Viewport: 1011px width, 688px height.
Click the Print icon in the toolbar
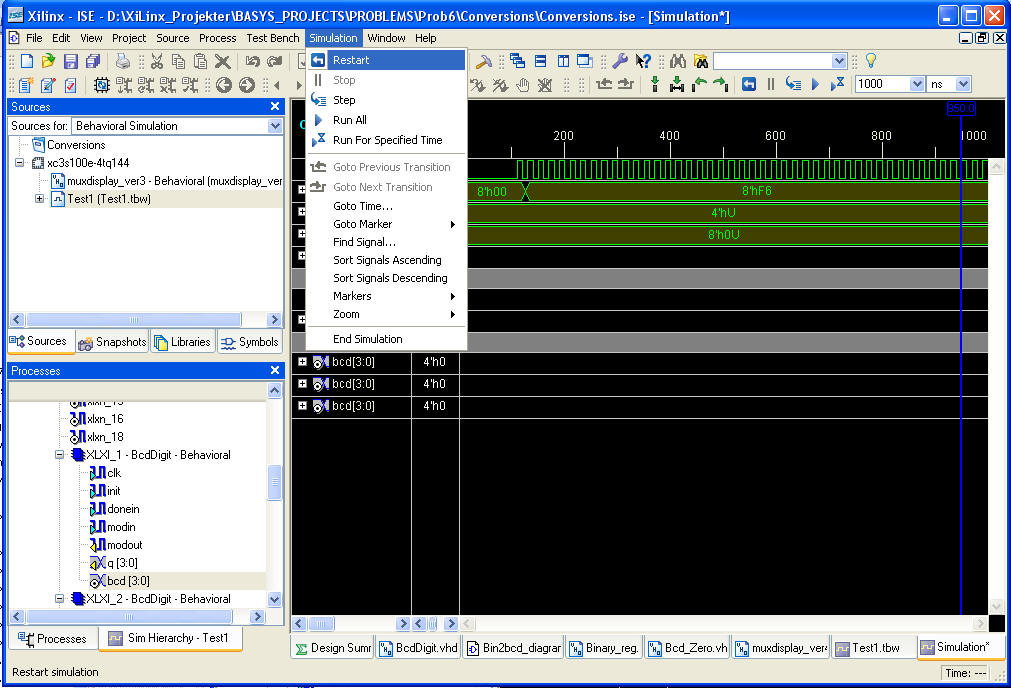pyautogui.click(x=123, y=61)
